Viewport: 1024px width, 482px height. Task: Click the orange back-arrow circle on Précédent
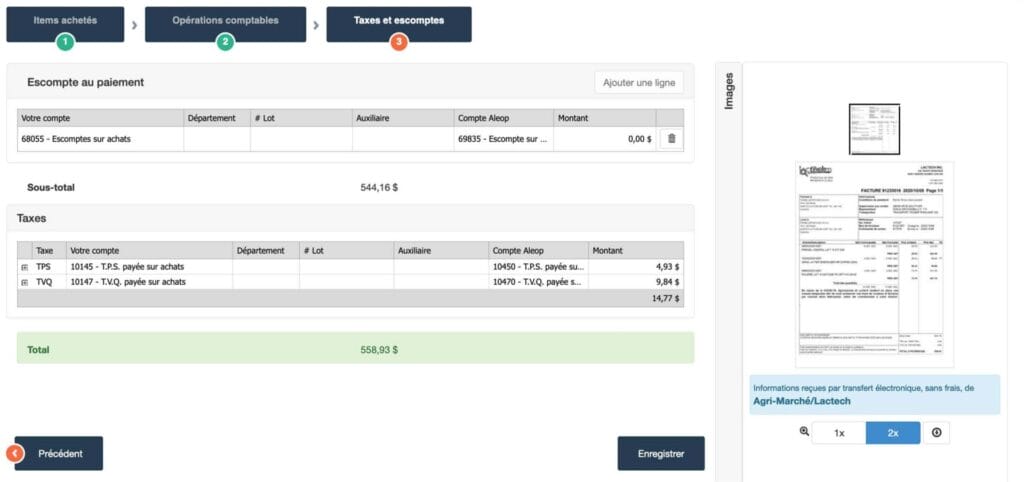(15, 453)
